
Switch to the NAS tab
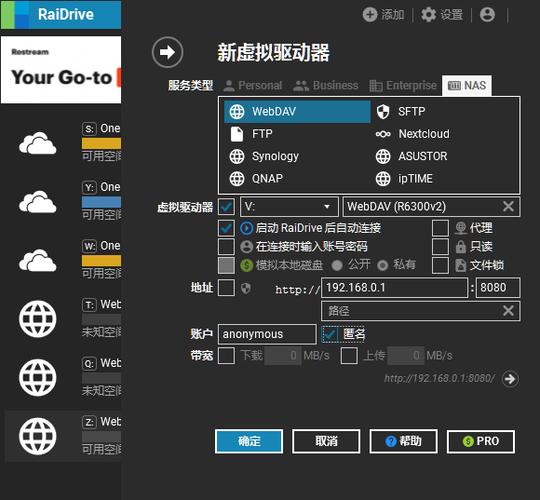[x=467, y=85]
